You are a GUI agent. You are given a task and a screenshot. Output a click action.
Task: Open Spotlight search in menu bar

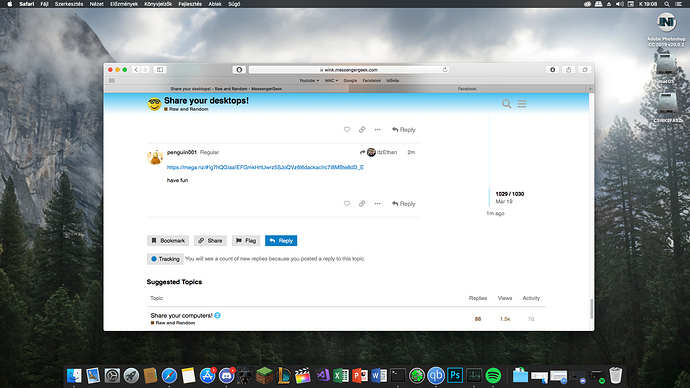click(x=667, y=4)
